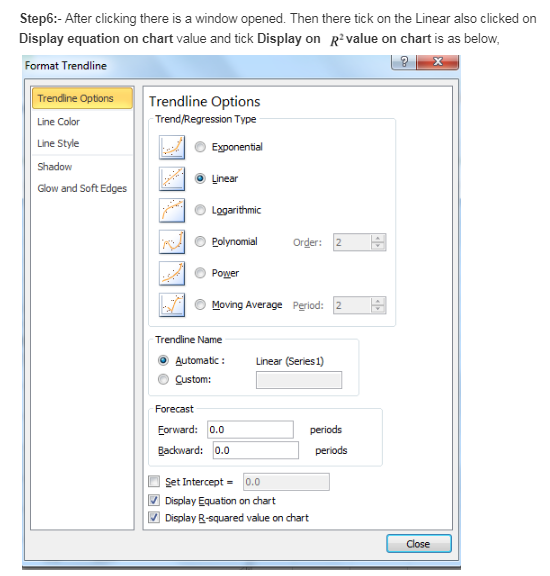
Task: Click the Set Intercept value field
Action: pos(286,482)
